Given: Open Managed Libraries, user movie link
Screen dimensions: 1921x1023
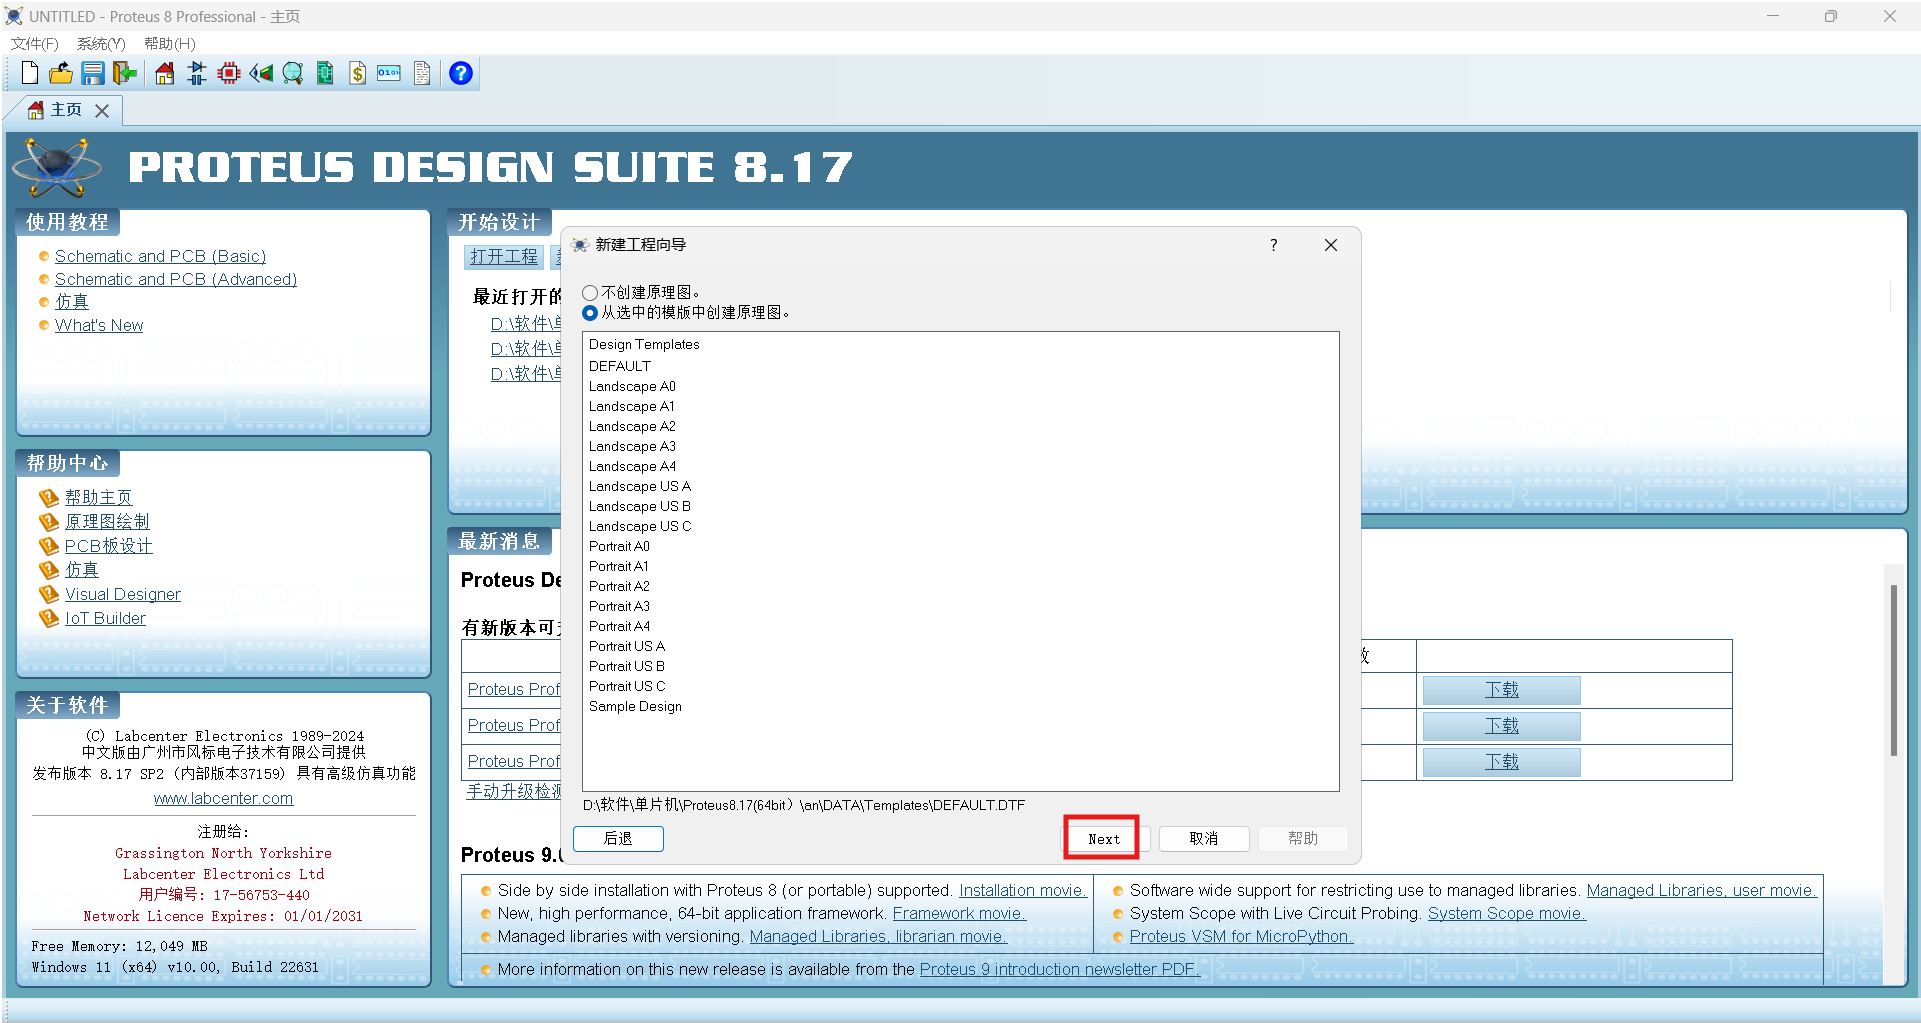Looking at the screenshot, I should 1701,890.
